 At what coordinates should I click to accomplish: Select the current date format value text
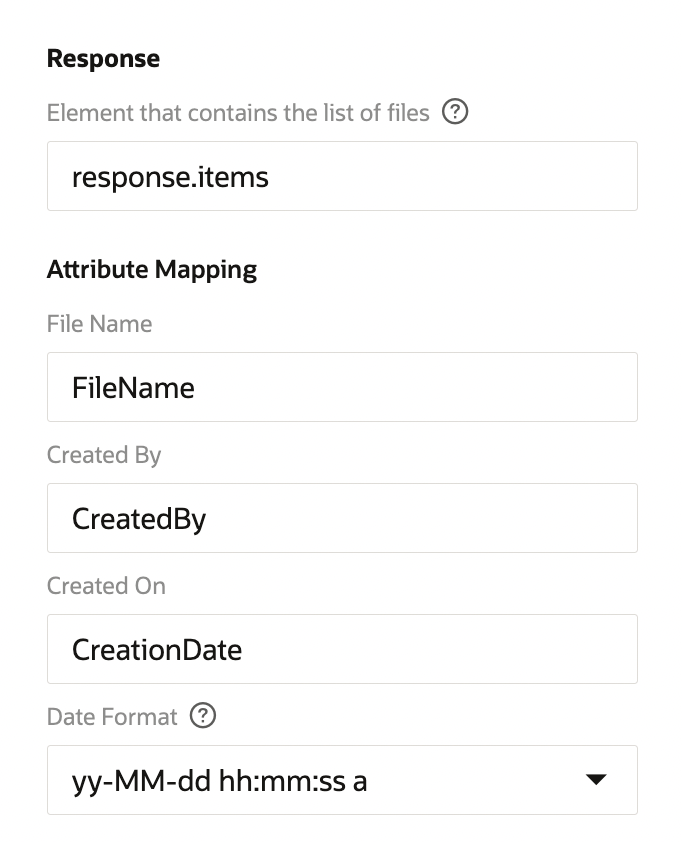(x=222, y=780)
